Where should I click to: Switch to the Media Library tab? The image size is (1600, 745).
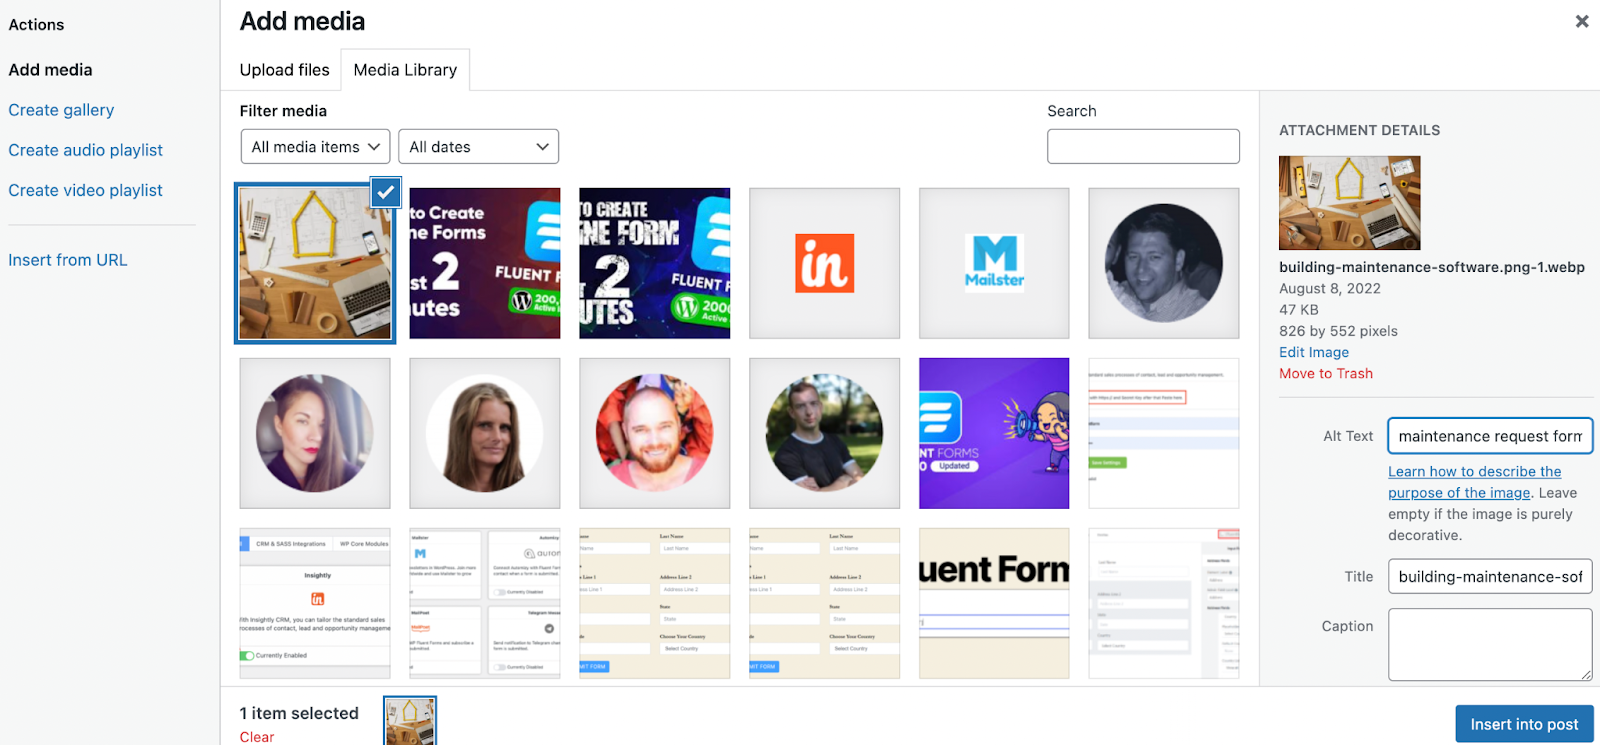[x=405, y=70]
